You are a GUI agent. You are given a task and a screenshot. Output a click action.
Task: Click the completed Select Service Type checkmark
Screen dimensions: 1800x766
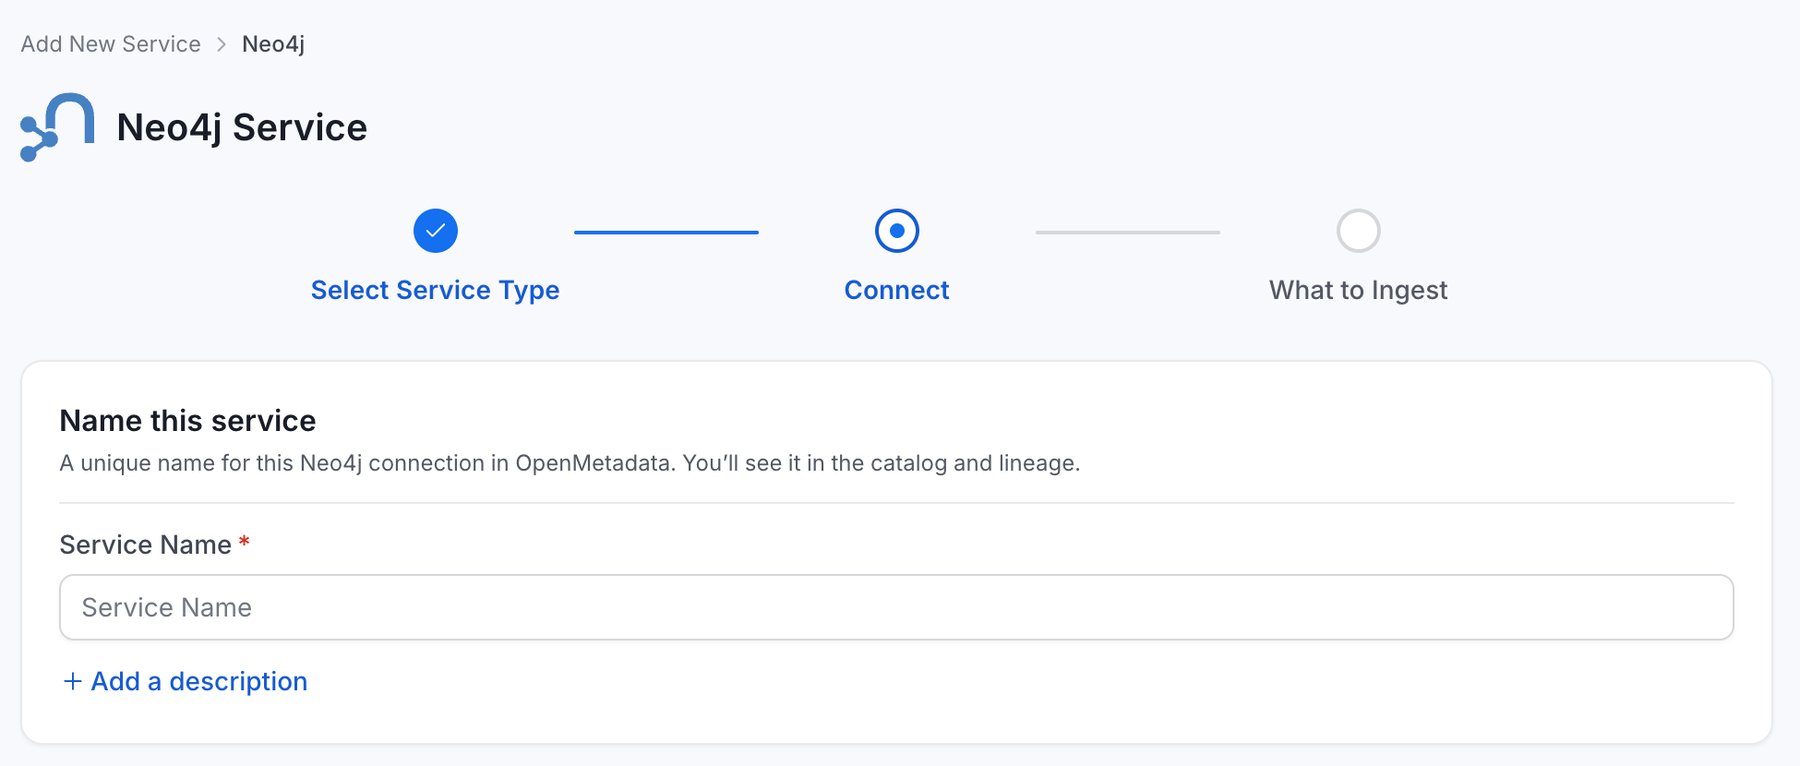point(436,231)
